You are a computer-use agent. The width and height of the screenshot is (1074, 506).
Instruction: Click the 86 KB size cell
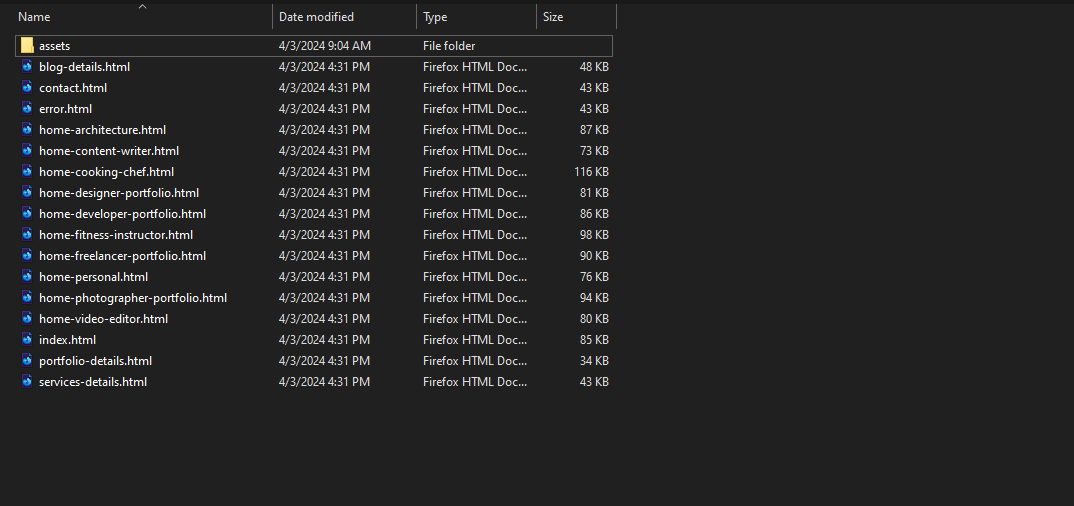tap(594, 214)
